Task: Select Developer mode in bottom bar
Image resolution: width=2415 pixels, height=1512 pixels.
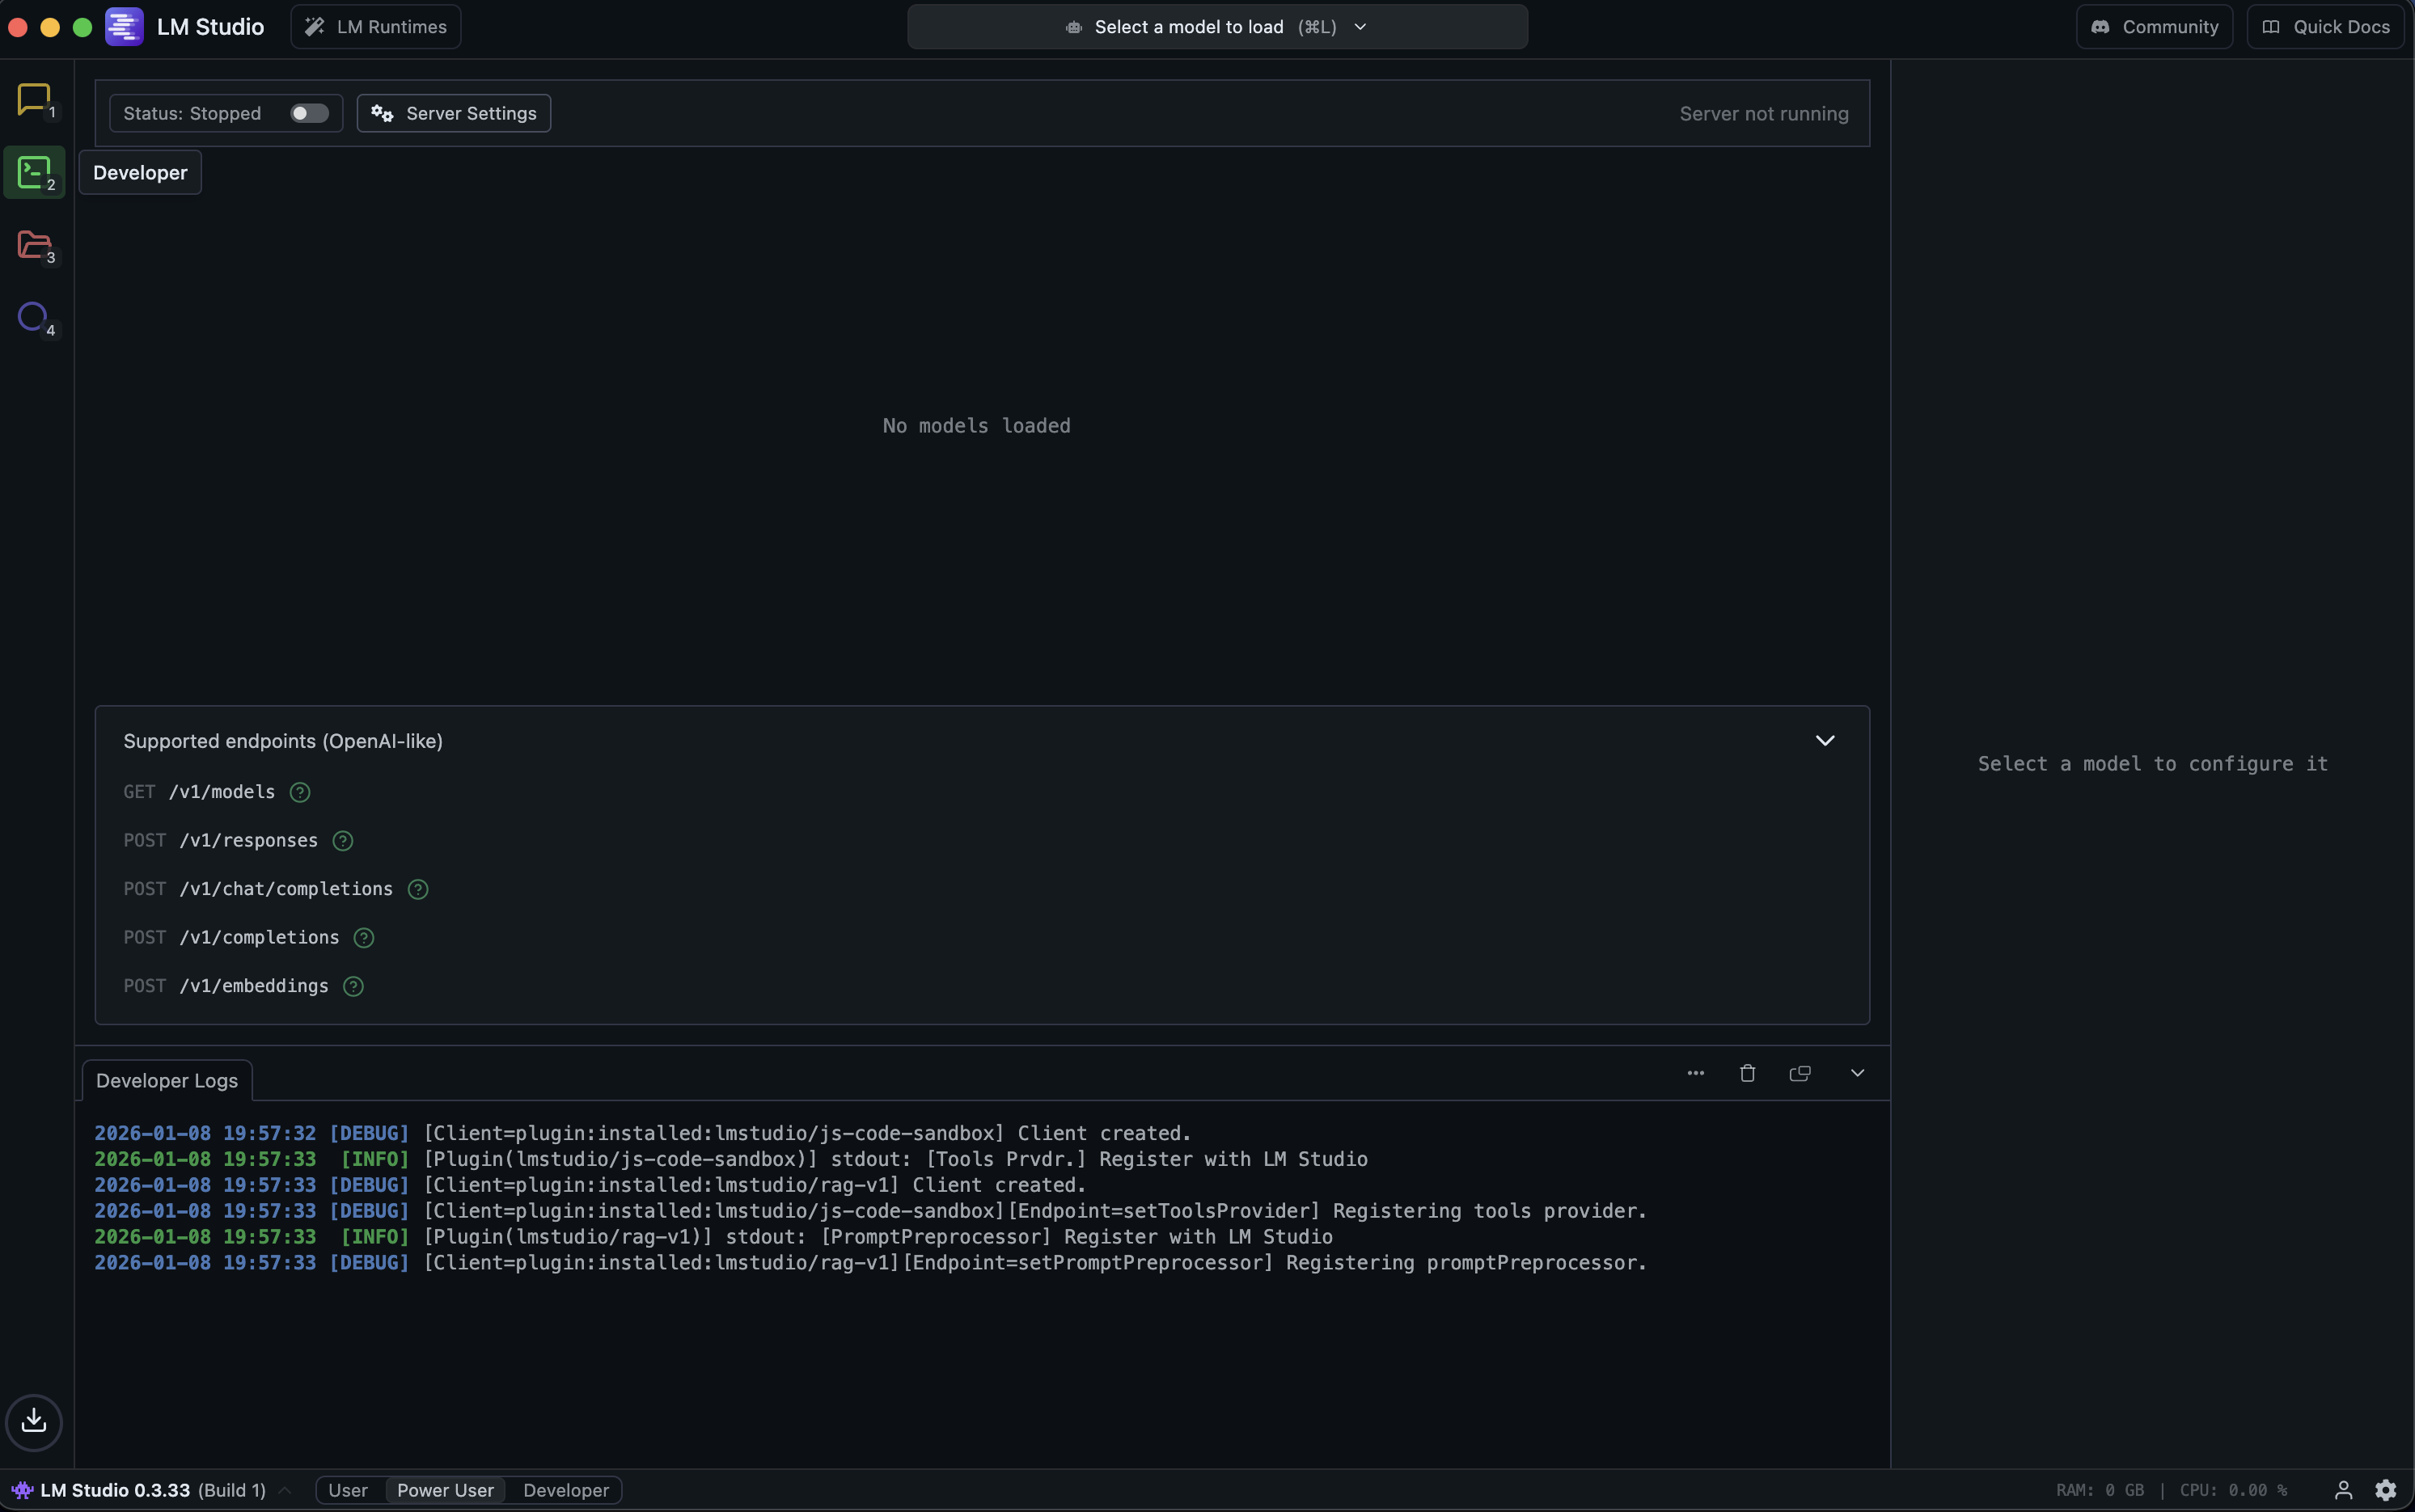Action: pos(565,1490)
